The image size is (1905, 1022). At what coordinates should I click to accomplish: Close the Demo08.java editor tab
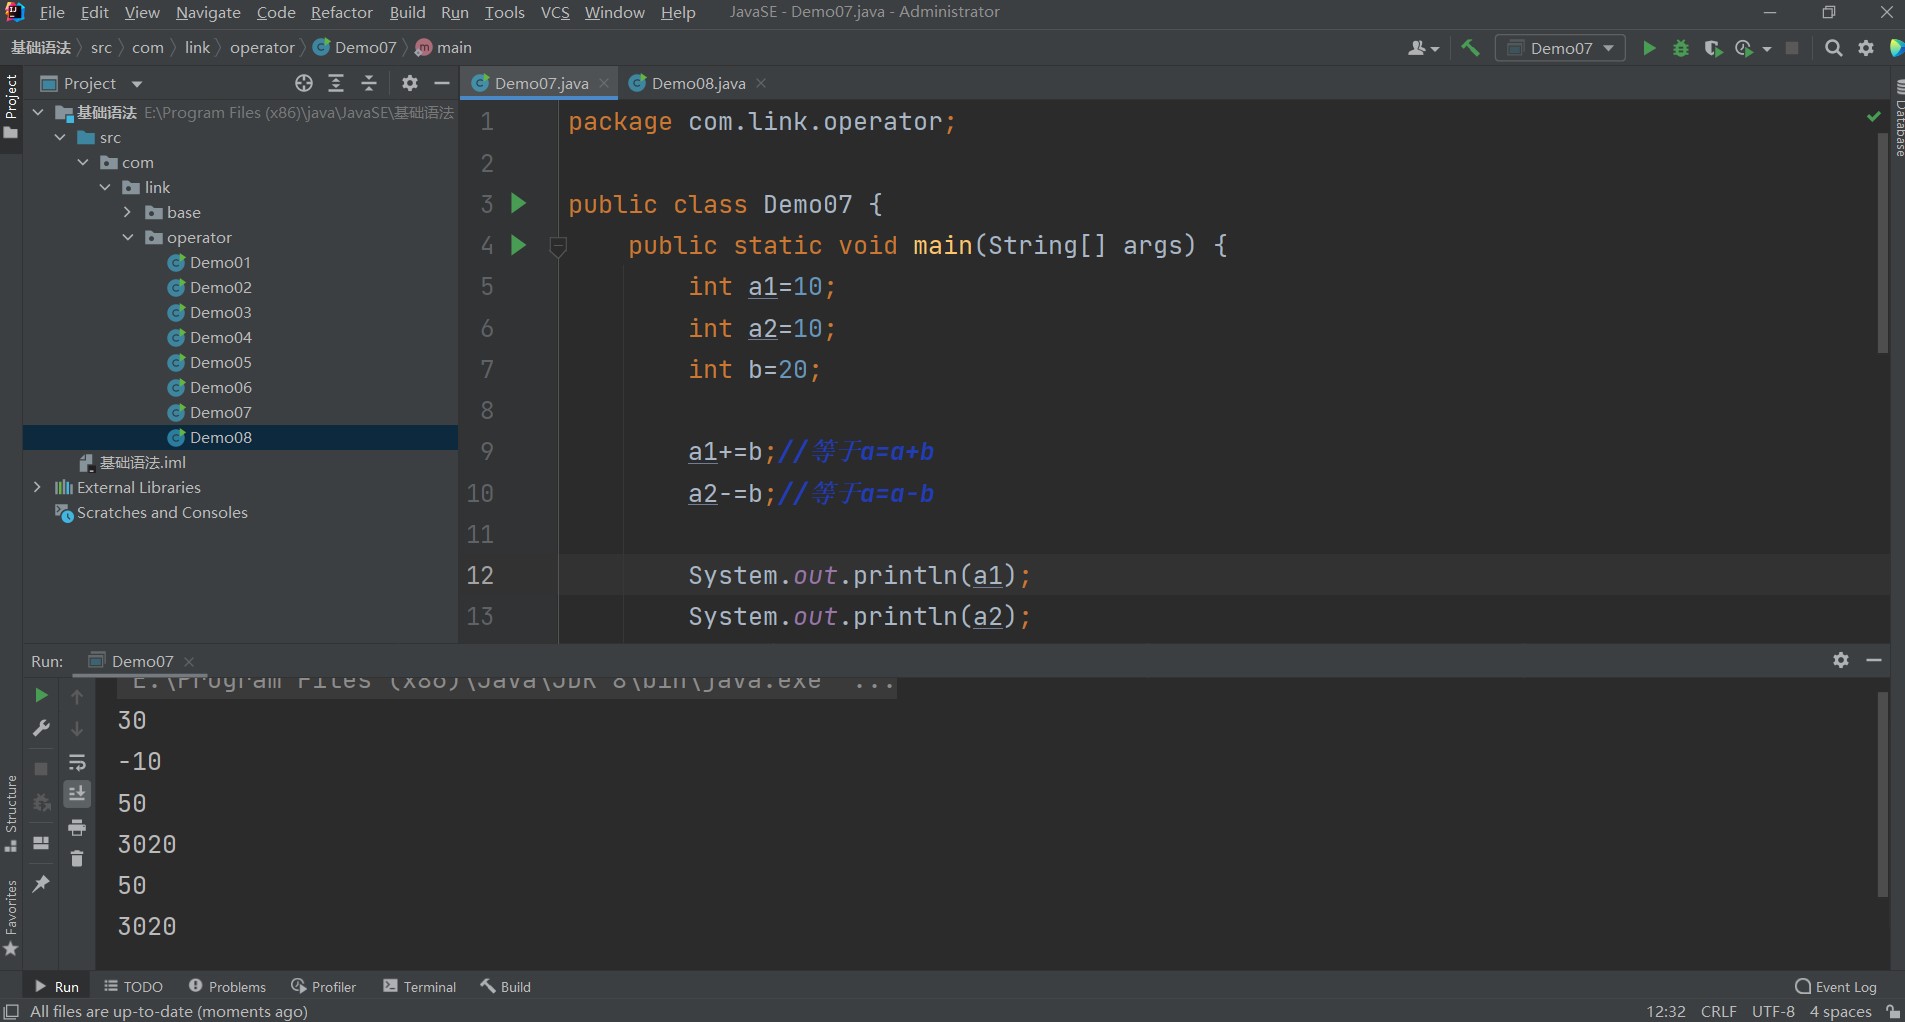click(761, 83)
